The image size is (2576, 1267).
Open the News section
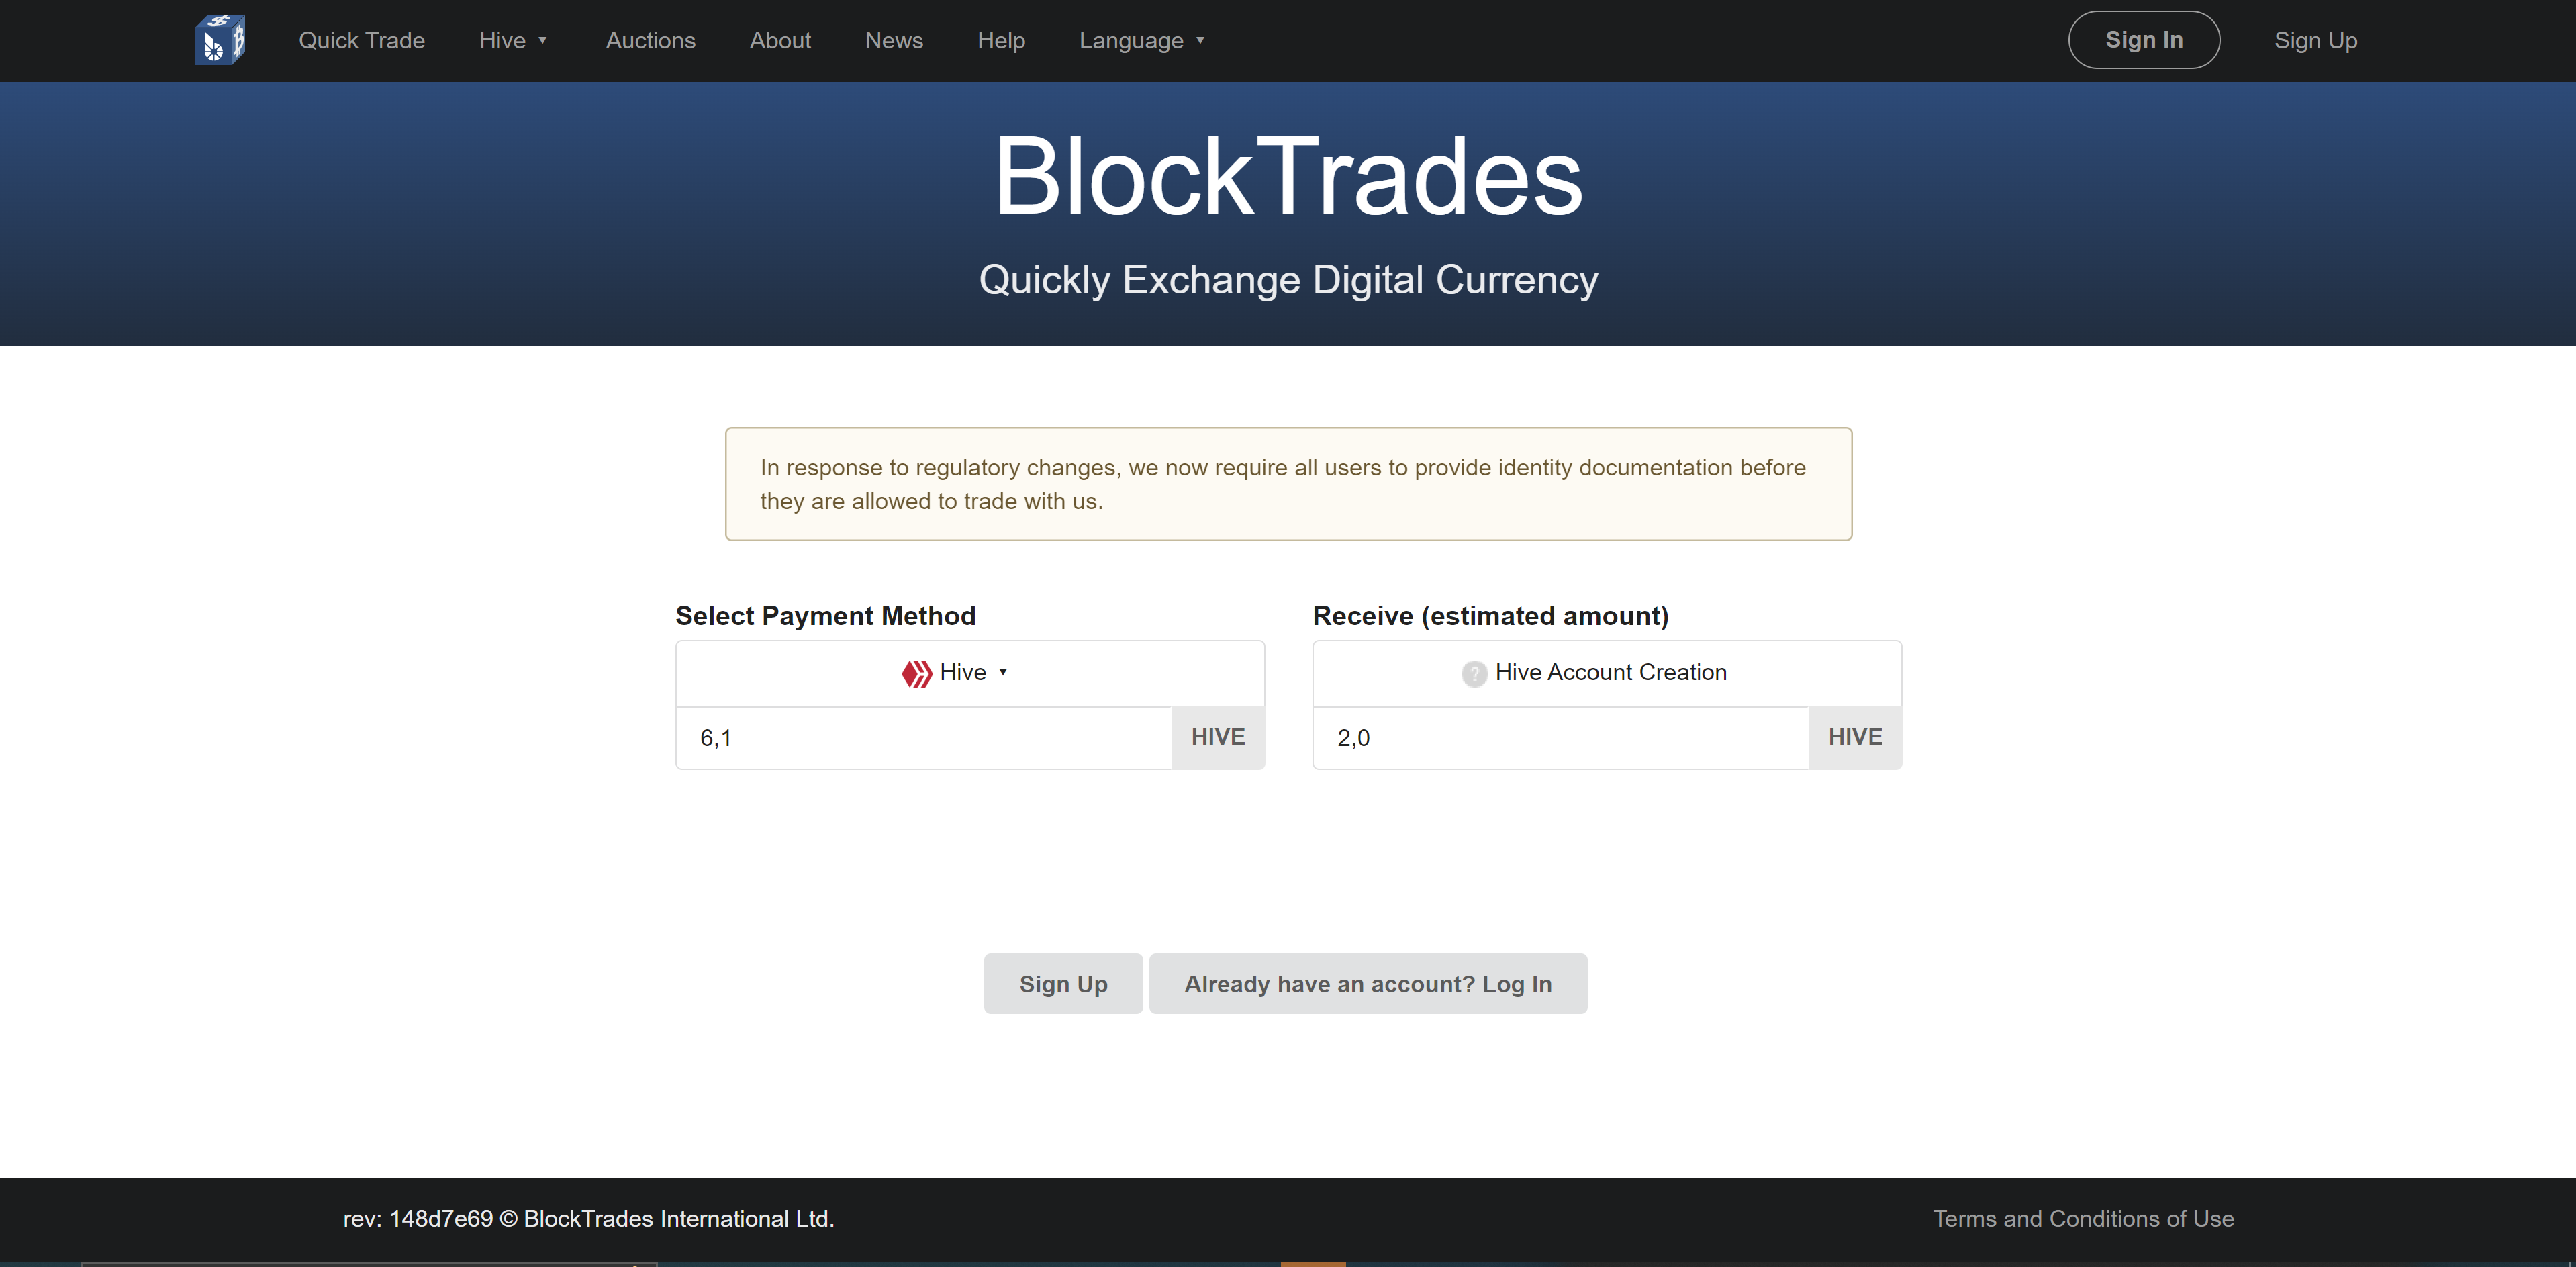click(894, 40)
